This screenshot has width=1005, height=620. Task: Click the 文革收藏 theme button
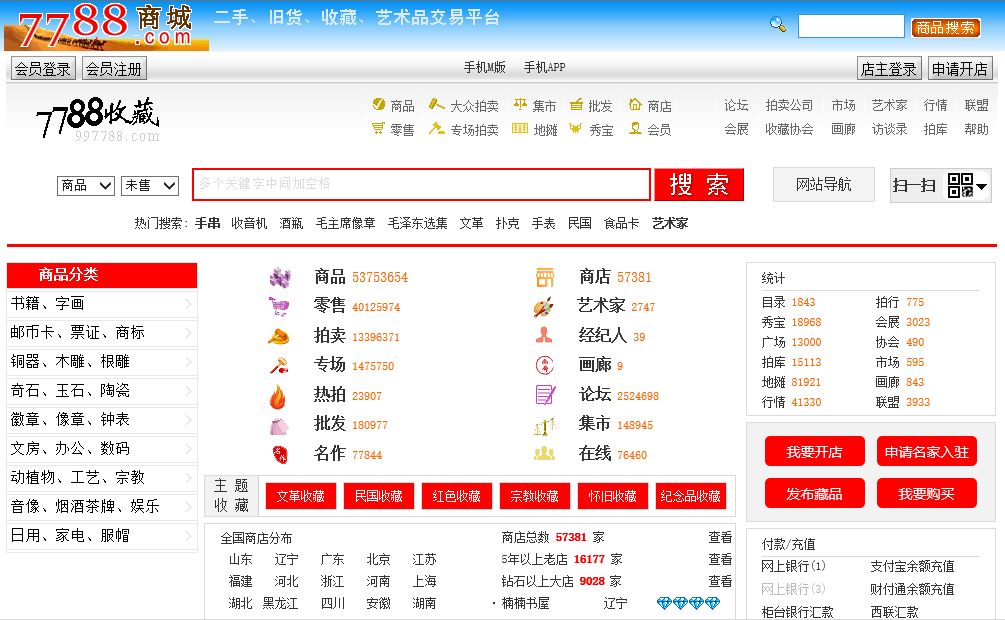click(301, 496)
